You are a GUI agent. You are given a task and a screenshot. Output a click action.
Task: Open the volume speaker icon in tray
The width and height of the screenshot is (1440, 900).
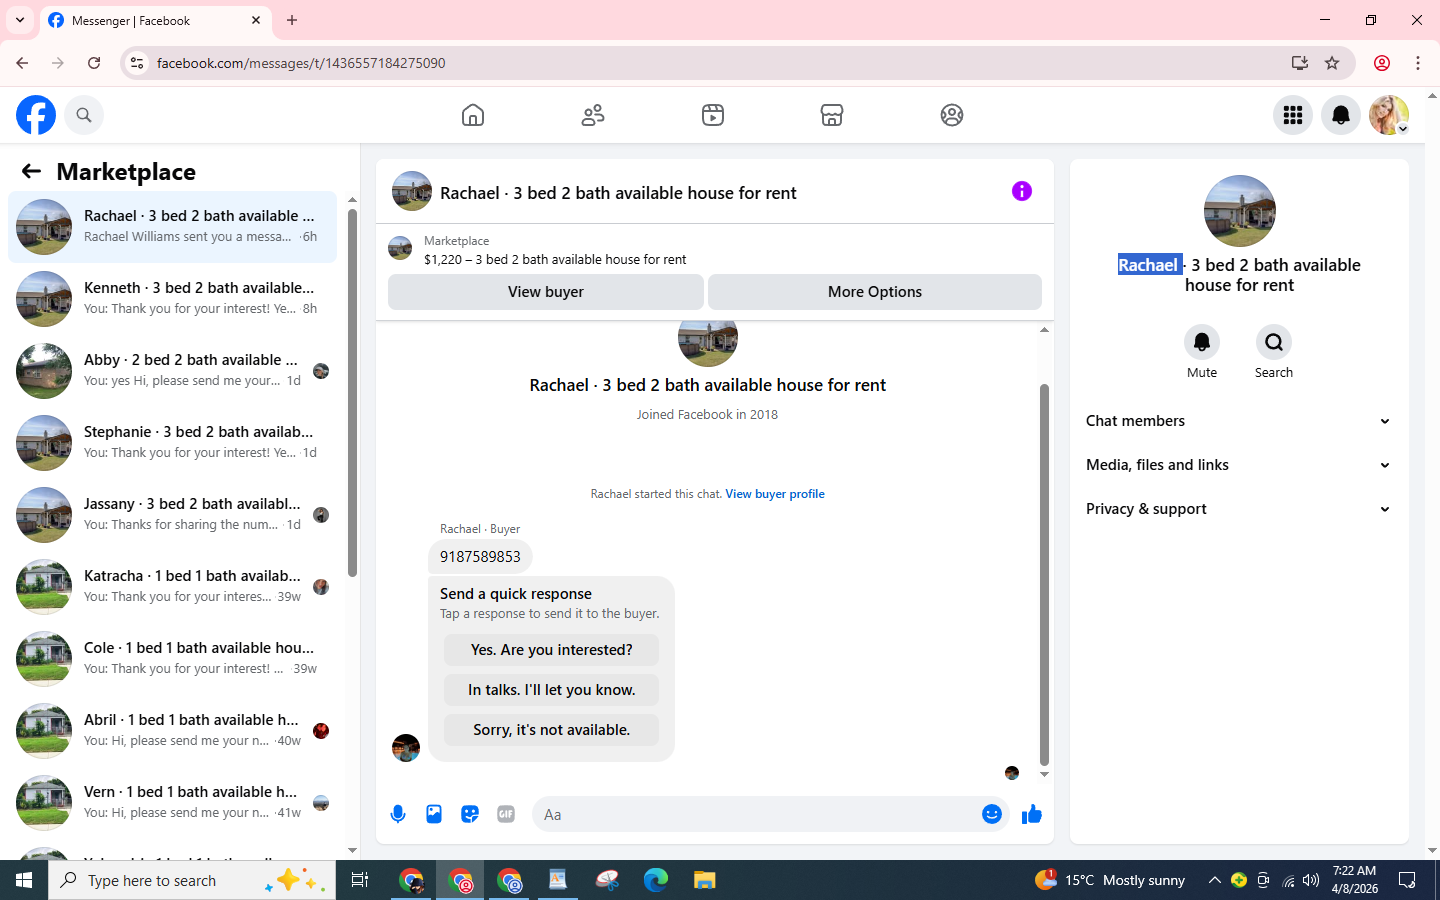pos(1311,880)
